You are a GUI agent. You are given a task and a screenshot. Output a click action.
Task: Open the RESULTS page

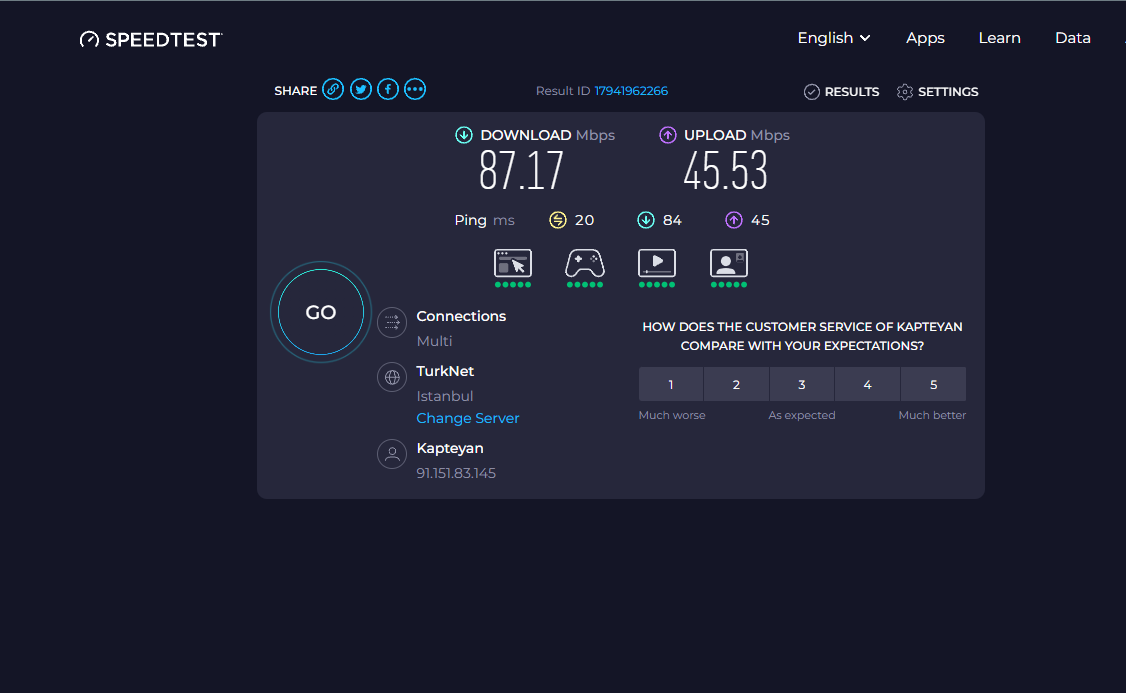[842, 92]
